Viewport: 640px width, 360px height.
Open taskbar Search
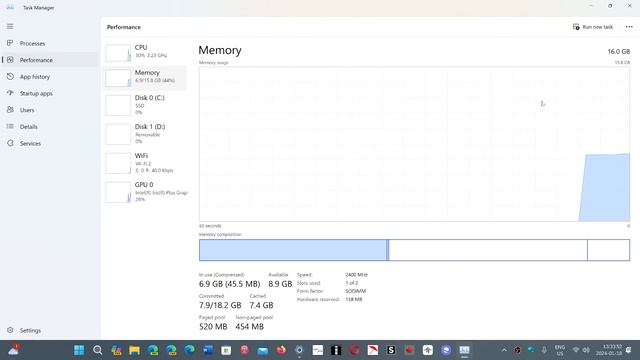(98, 350)
